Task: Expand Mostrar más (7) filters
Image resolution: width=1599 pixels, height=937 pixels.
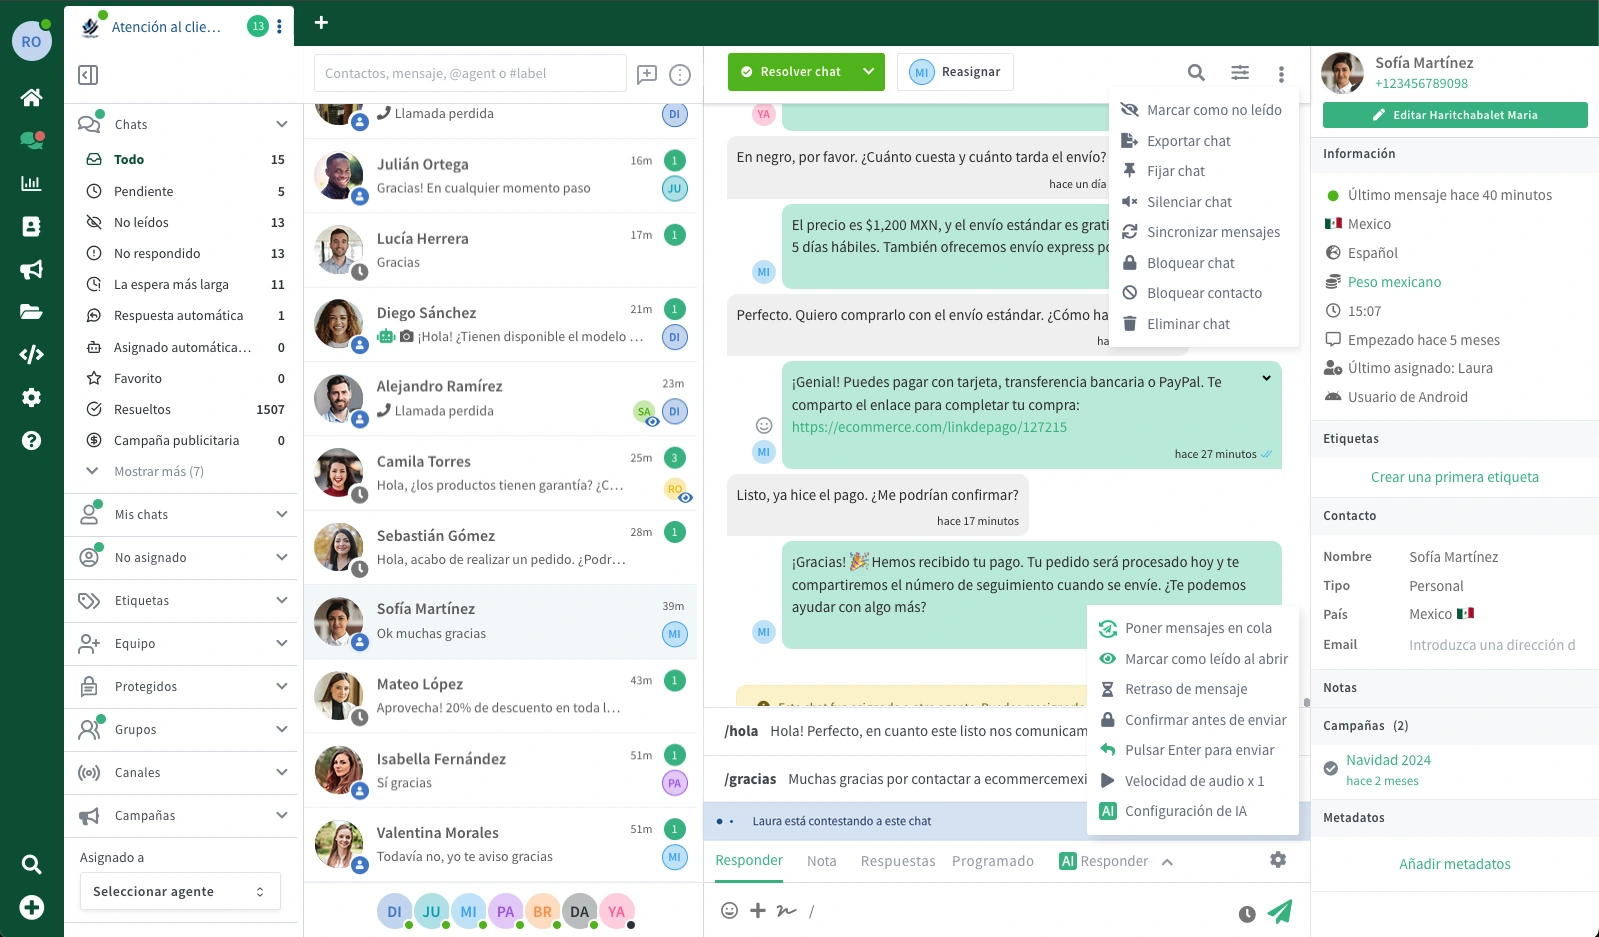Action: 146,471
